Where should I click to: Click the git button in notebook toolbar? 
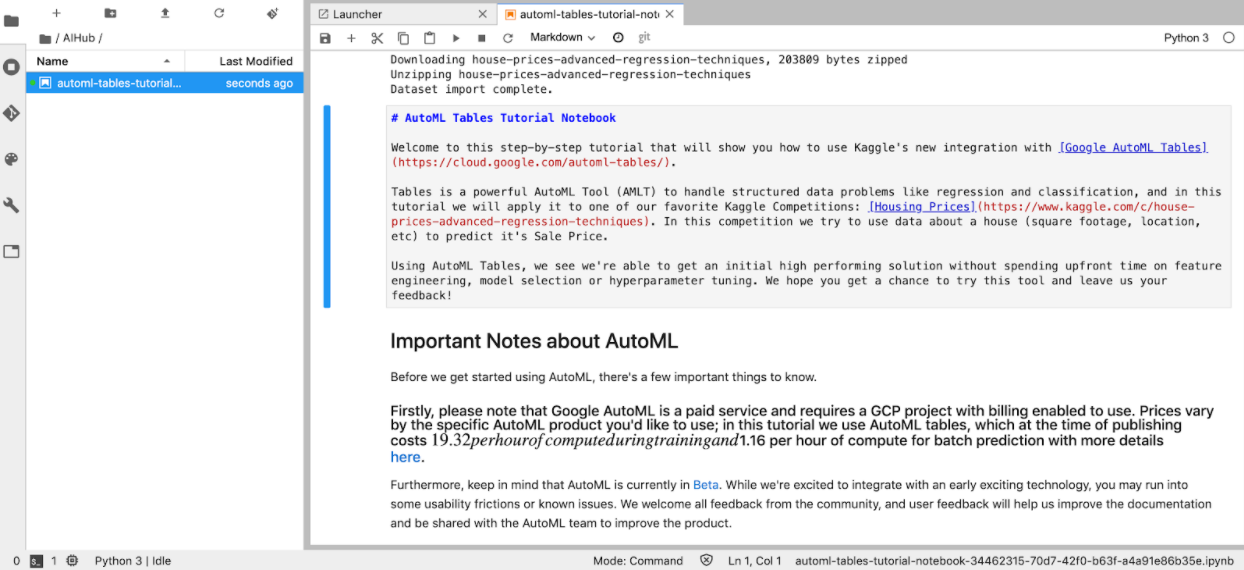(644, 37)
